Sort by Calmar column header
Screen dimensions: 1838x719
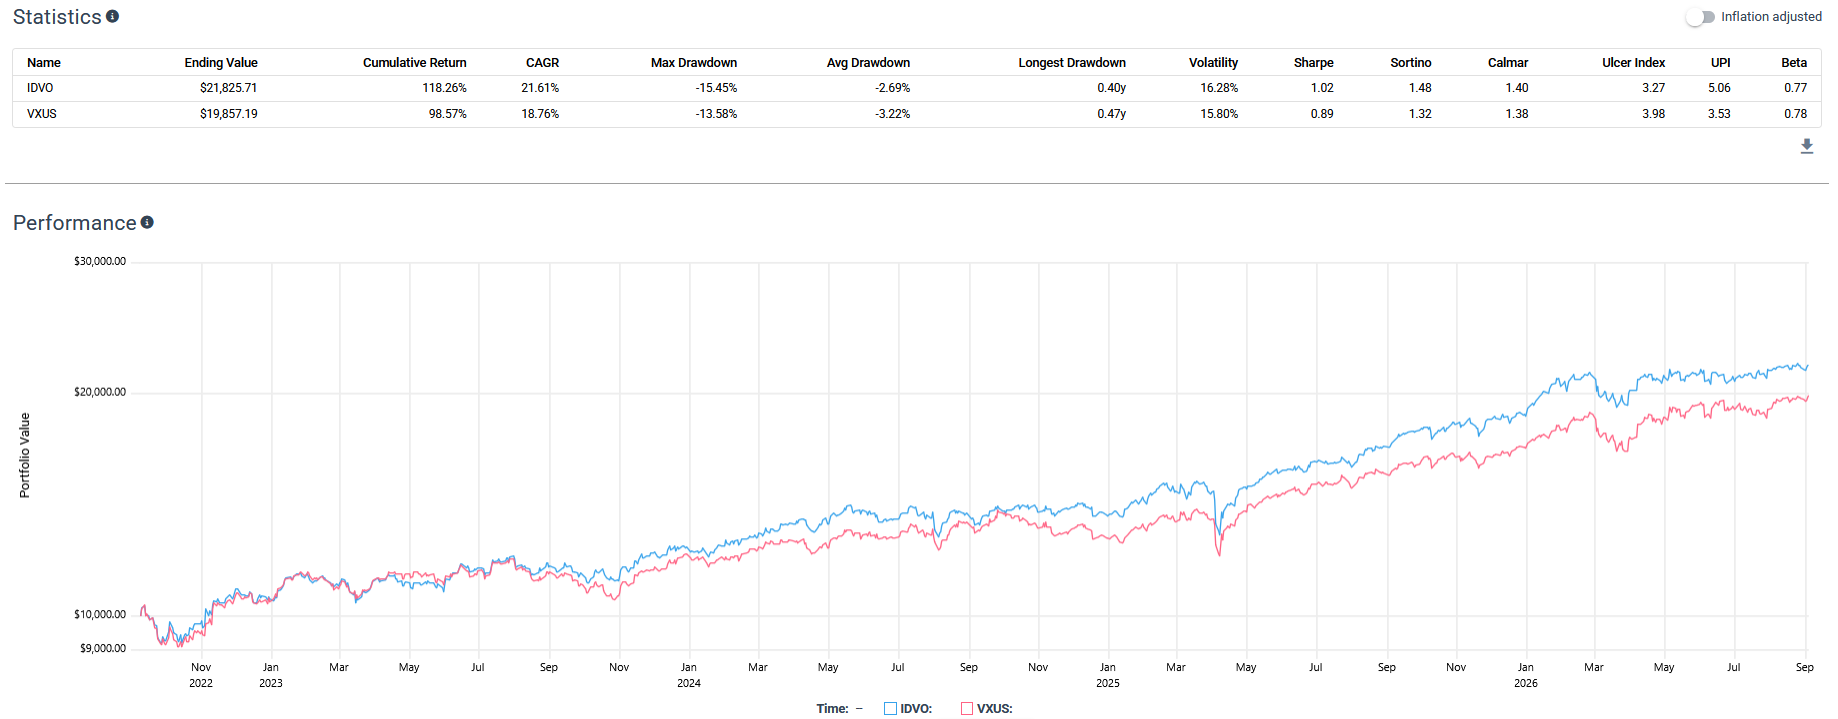pyautogui.click(x=1508, y=62)
